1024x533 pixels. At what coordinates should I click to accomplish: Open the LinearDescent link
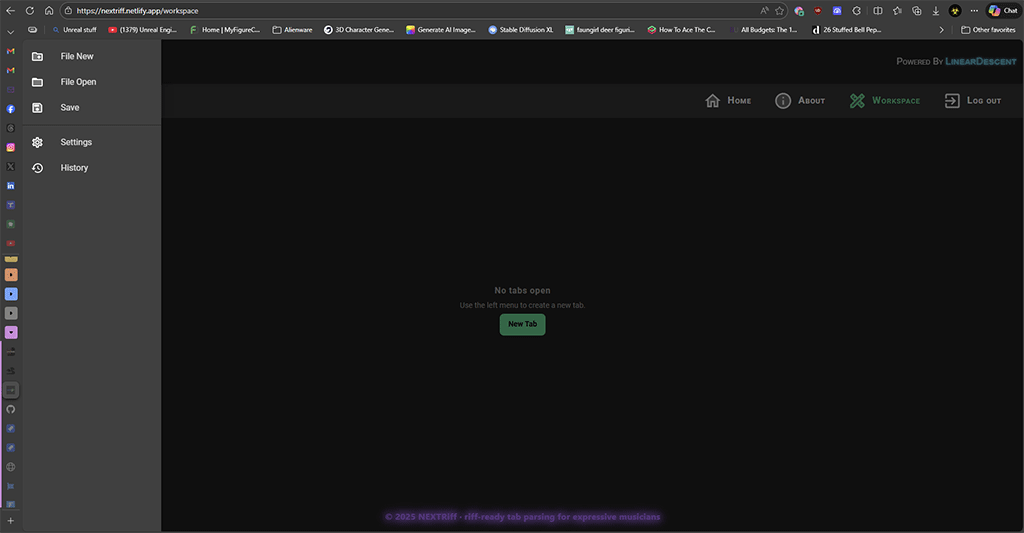tap(980, 62)
